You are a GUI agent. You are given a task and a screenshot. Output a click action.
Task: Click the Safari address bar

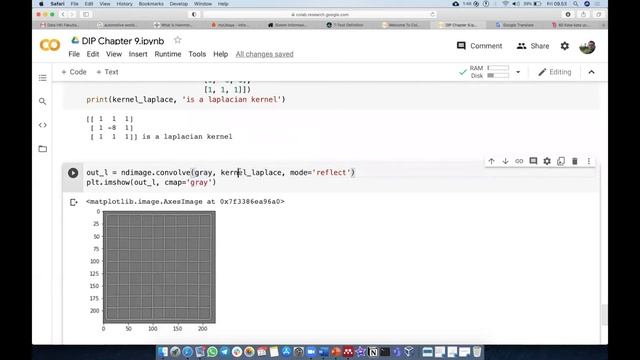tap(320, 14)
